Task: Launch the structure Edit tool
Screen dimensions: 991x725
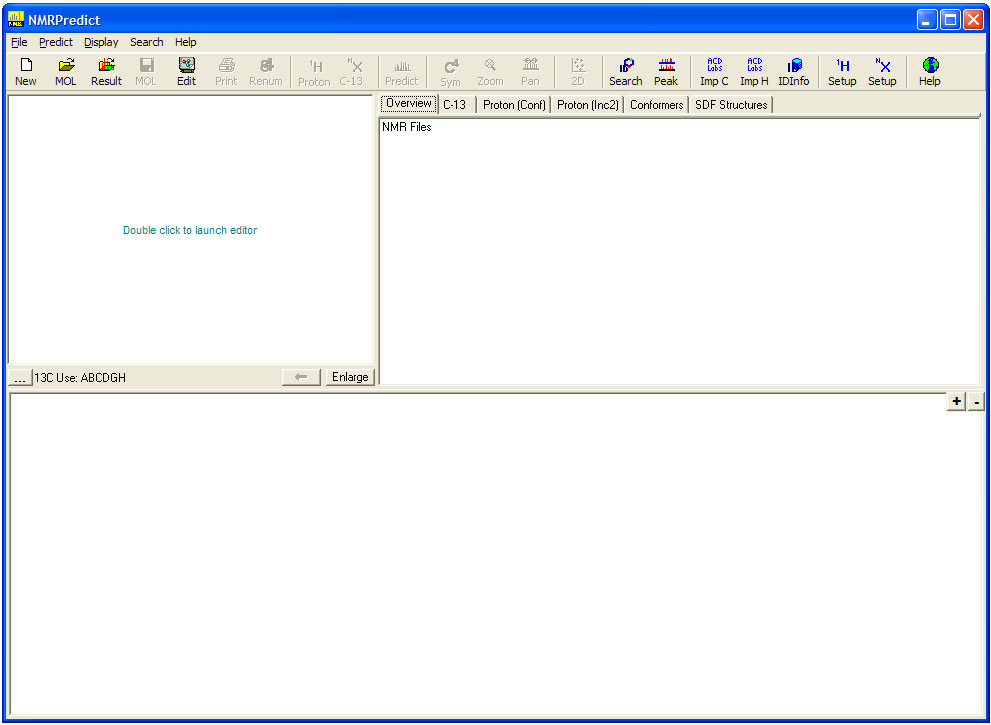Action: (186, 72)
